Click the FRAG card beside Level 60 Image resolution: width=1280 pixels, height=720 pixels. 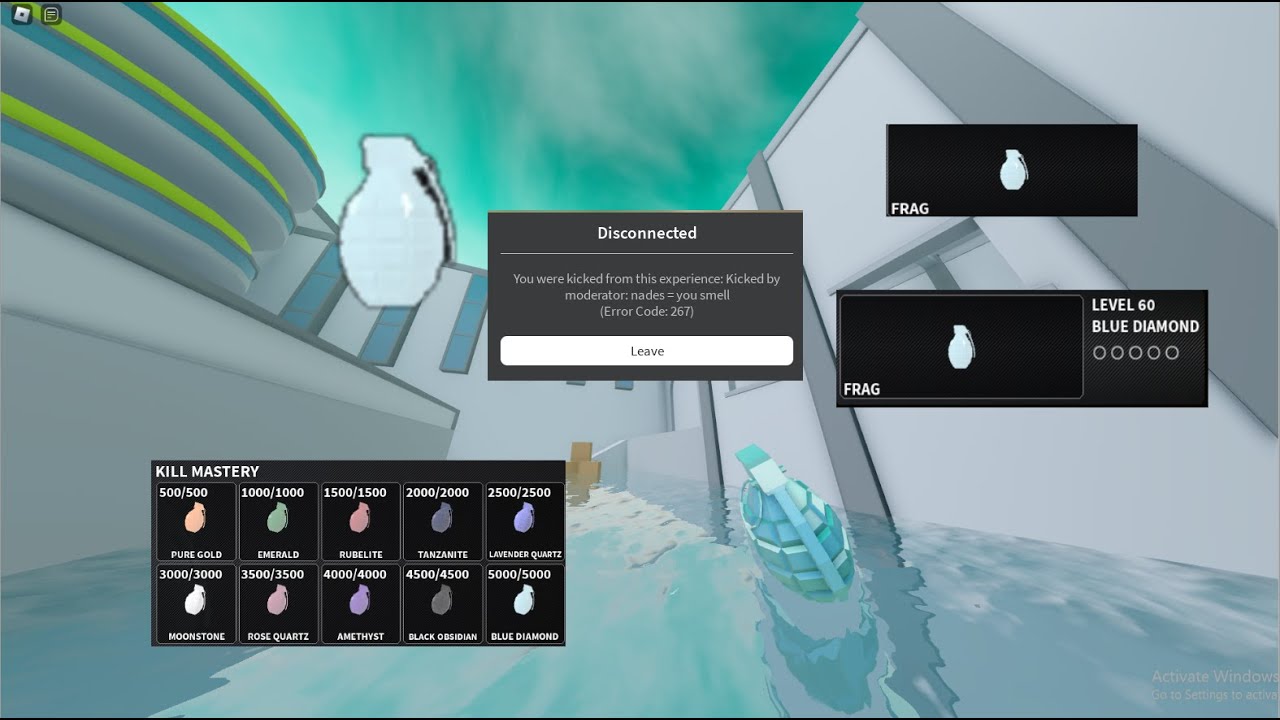[961, 347]
